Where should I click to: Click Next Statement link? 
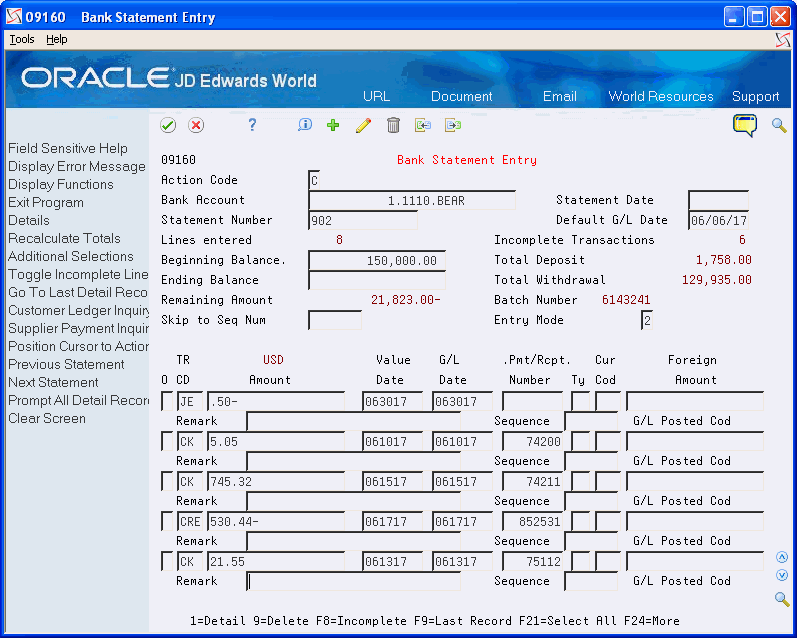click(53, 382)
